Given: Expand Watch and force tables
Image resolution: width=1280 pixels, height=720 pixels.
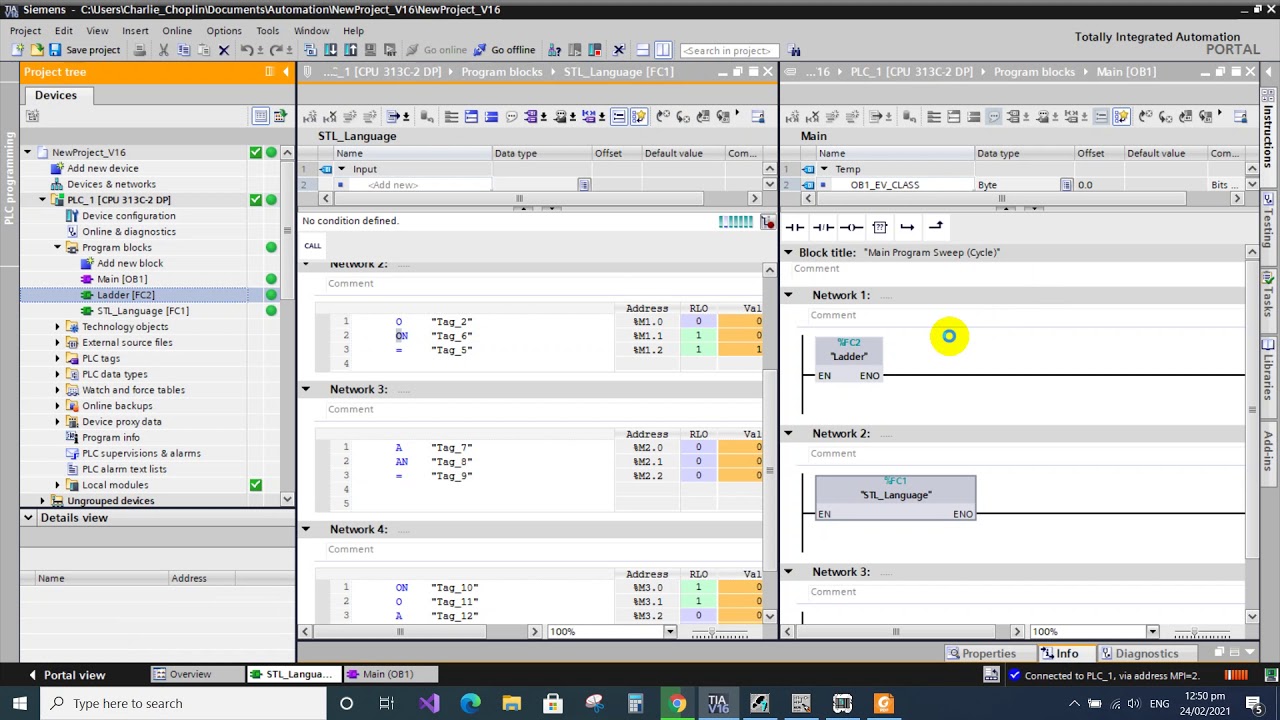Looking at the screenshot, I should [58, 390].
